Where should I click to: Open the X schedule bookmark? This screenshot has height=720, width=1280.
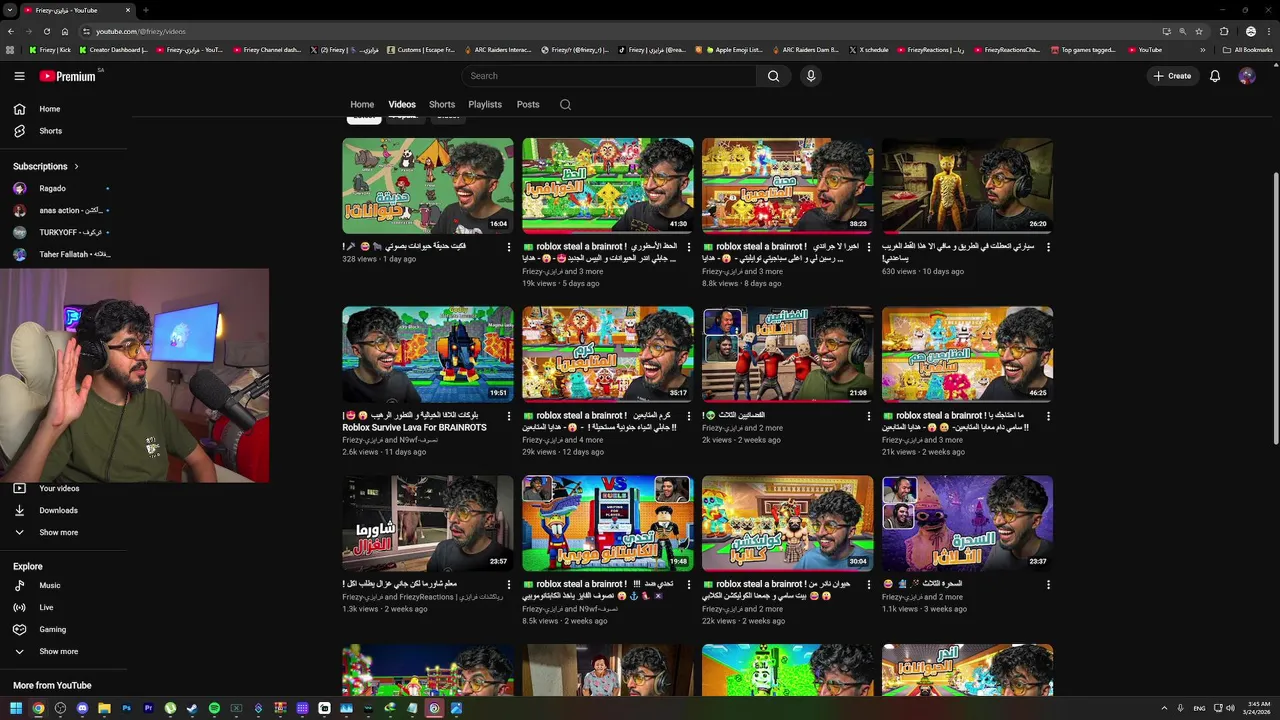point(868,49)
